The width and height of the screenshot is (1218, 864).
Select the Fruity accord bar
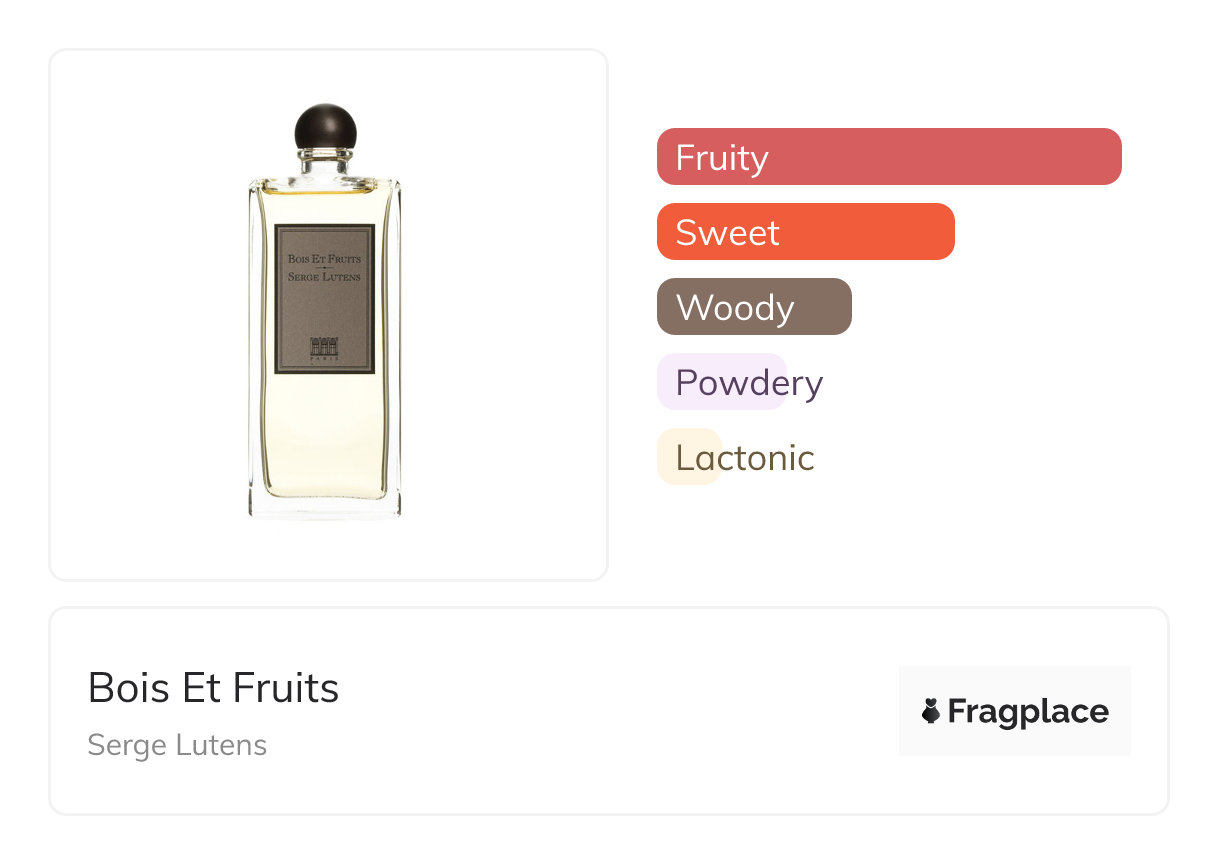(888, 157)
